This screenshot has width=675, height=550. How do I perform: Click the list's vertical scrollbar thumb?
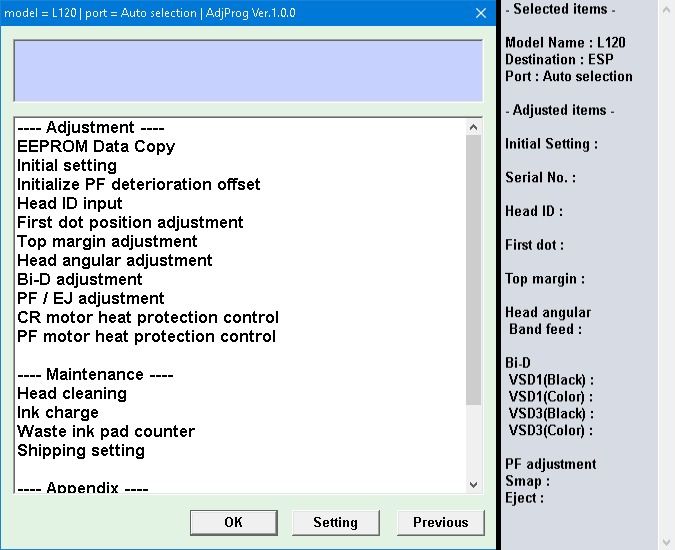473,270
